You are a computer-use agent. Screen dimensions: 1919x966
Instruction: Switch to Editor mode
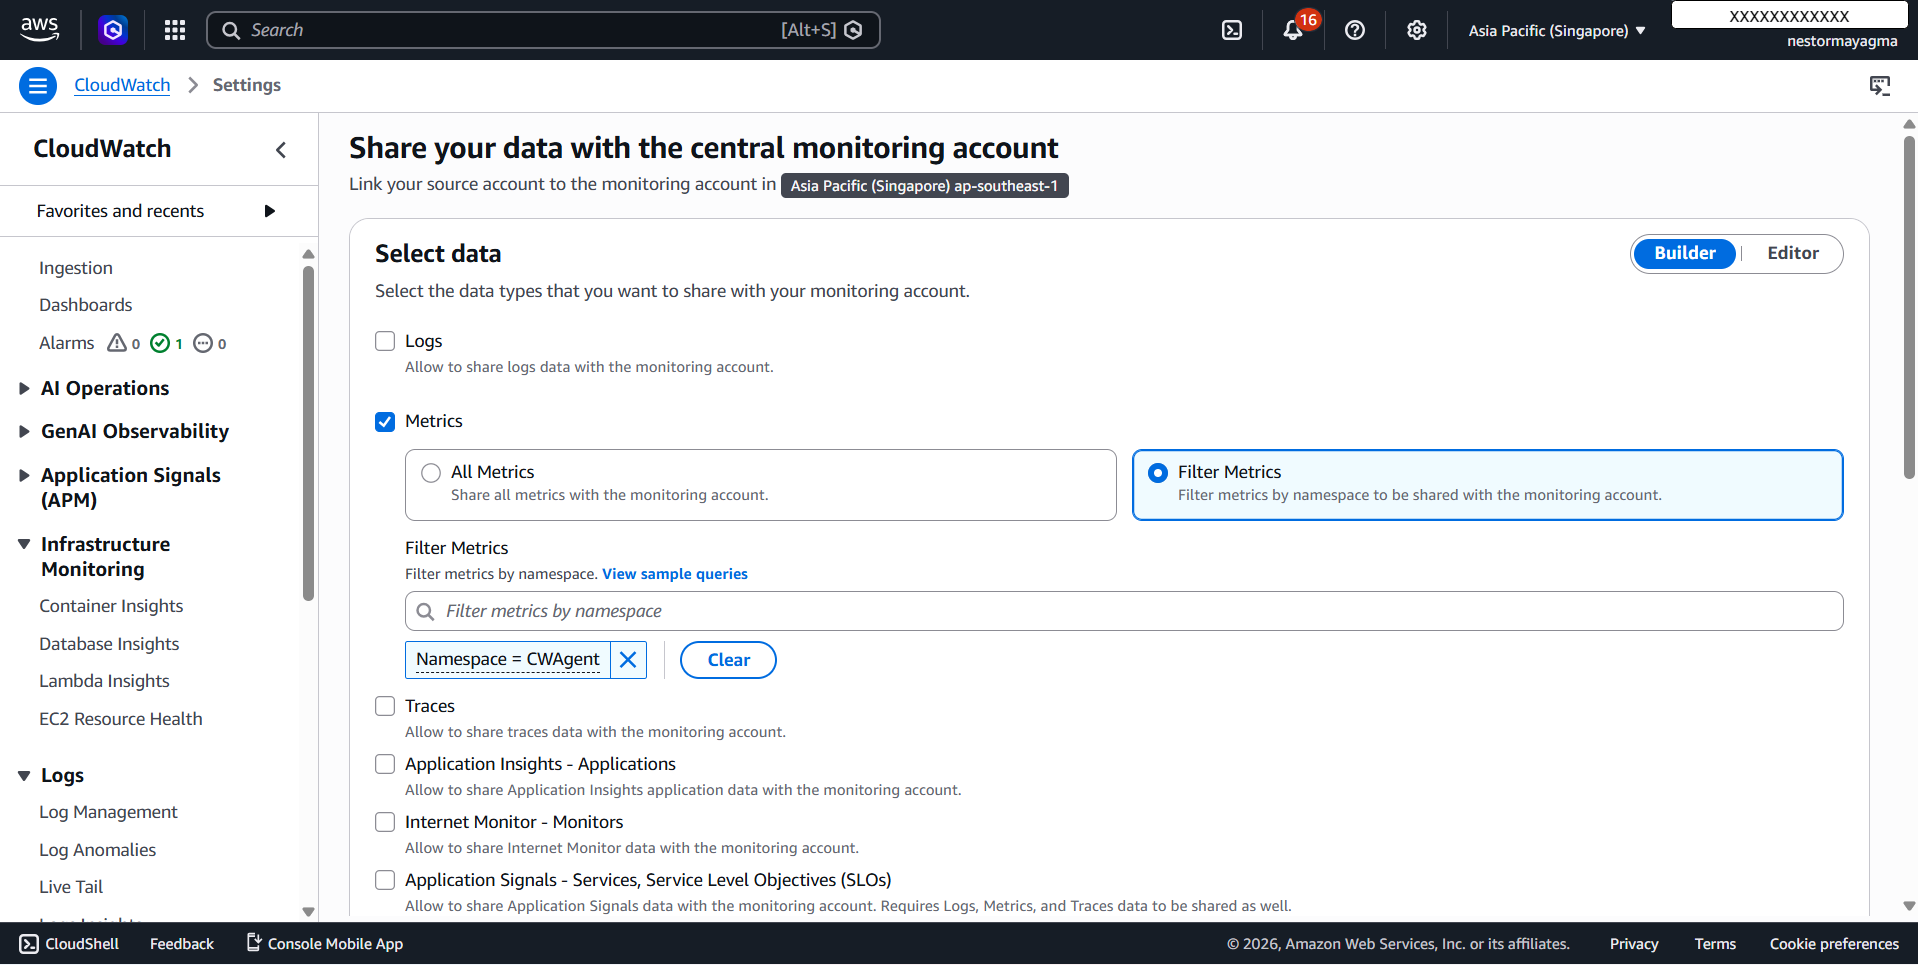point(1792,254)
